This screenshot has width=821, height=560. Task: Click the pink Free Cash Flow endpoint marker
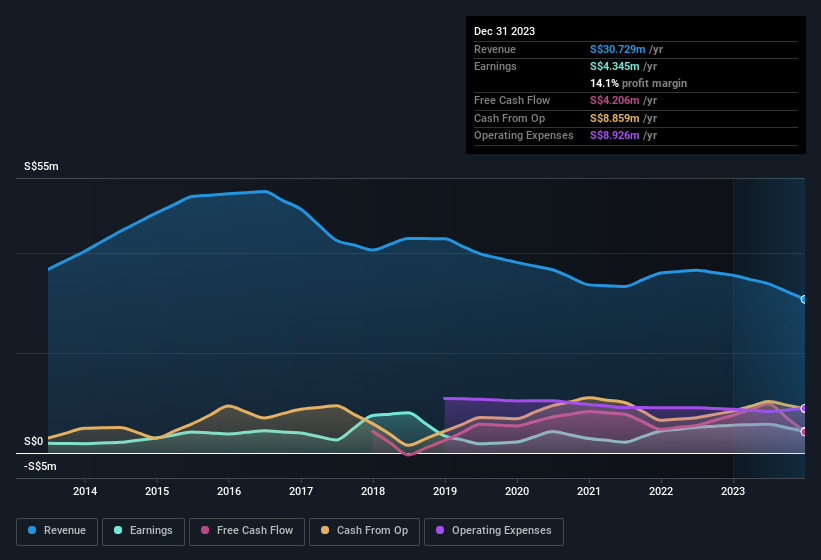coord(804,432)
